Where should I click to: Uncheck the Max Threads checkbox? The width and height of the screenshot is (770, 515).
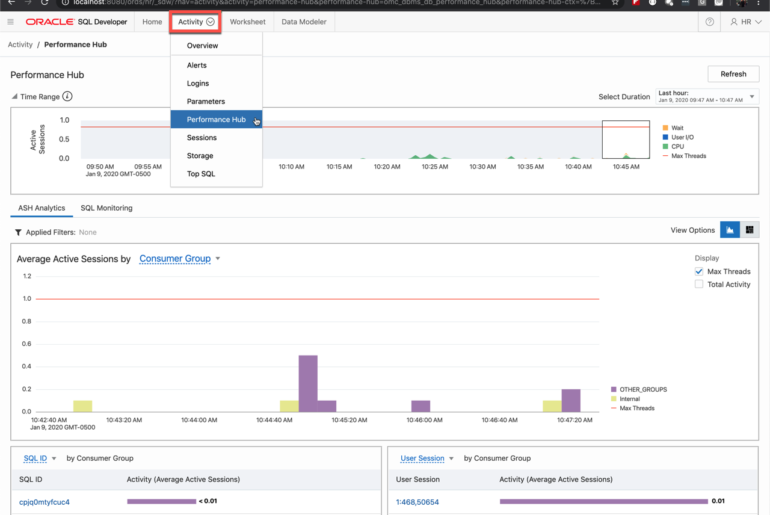699,271
